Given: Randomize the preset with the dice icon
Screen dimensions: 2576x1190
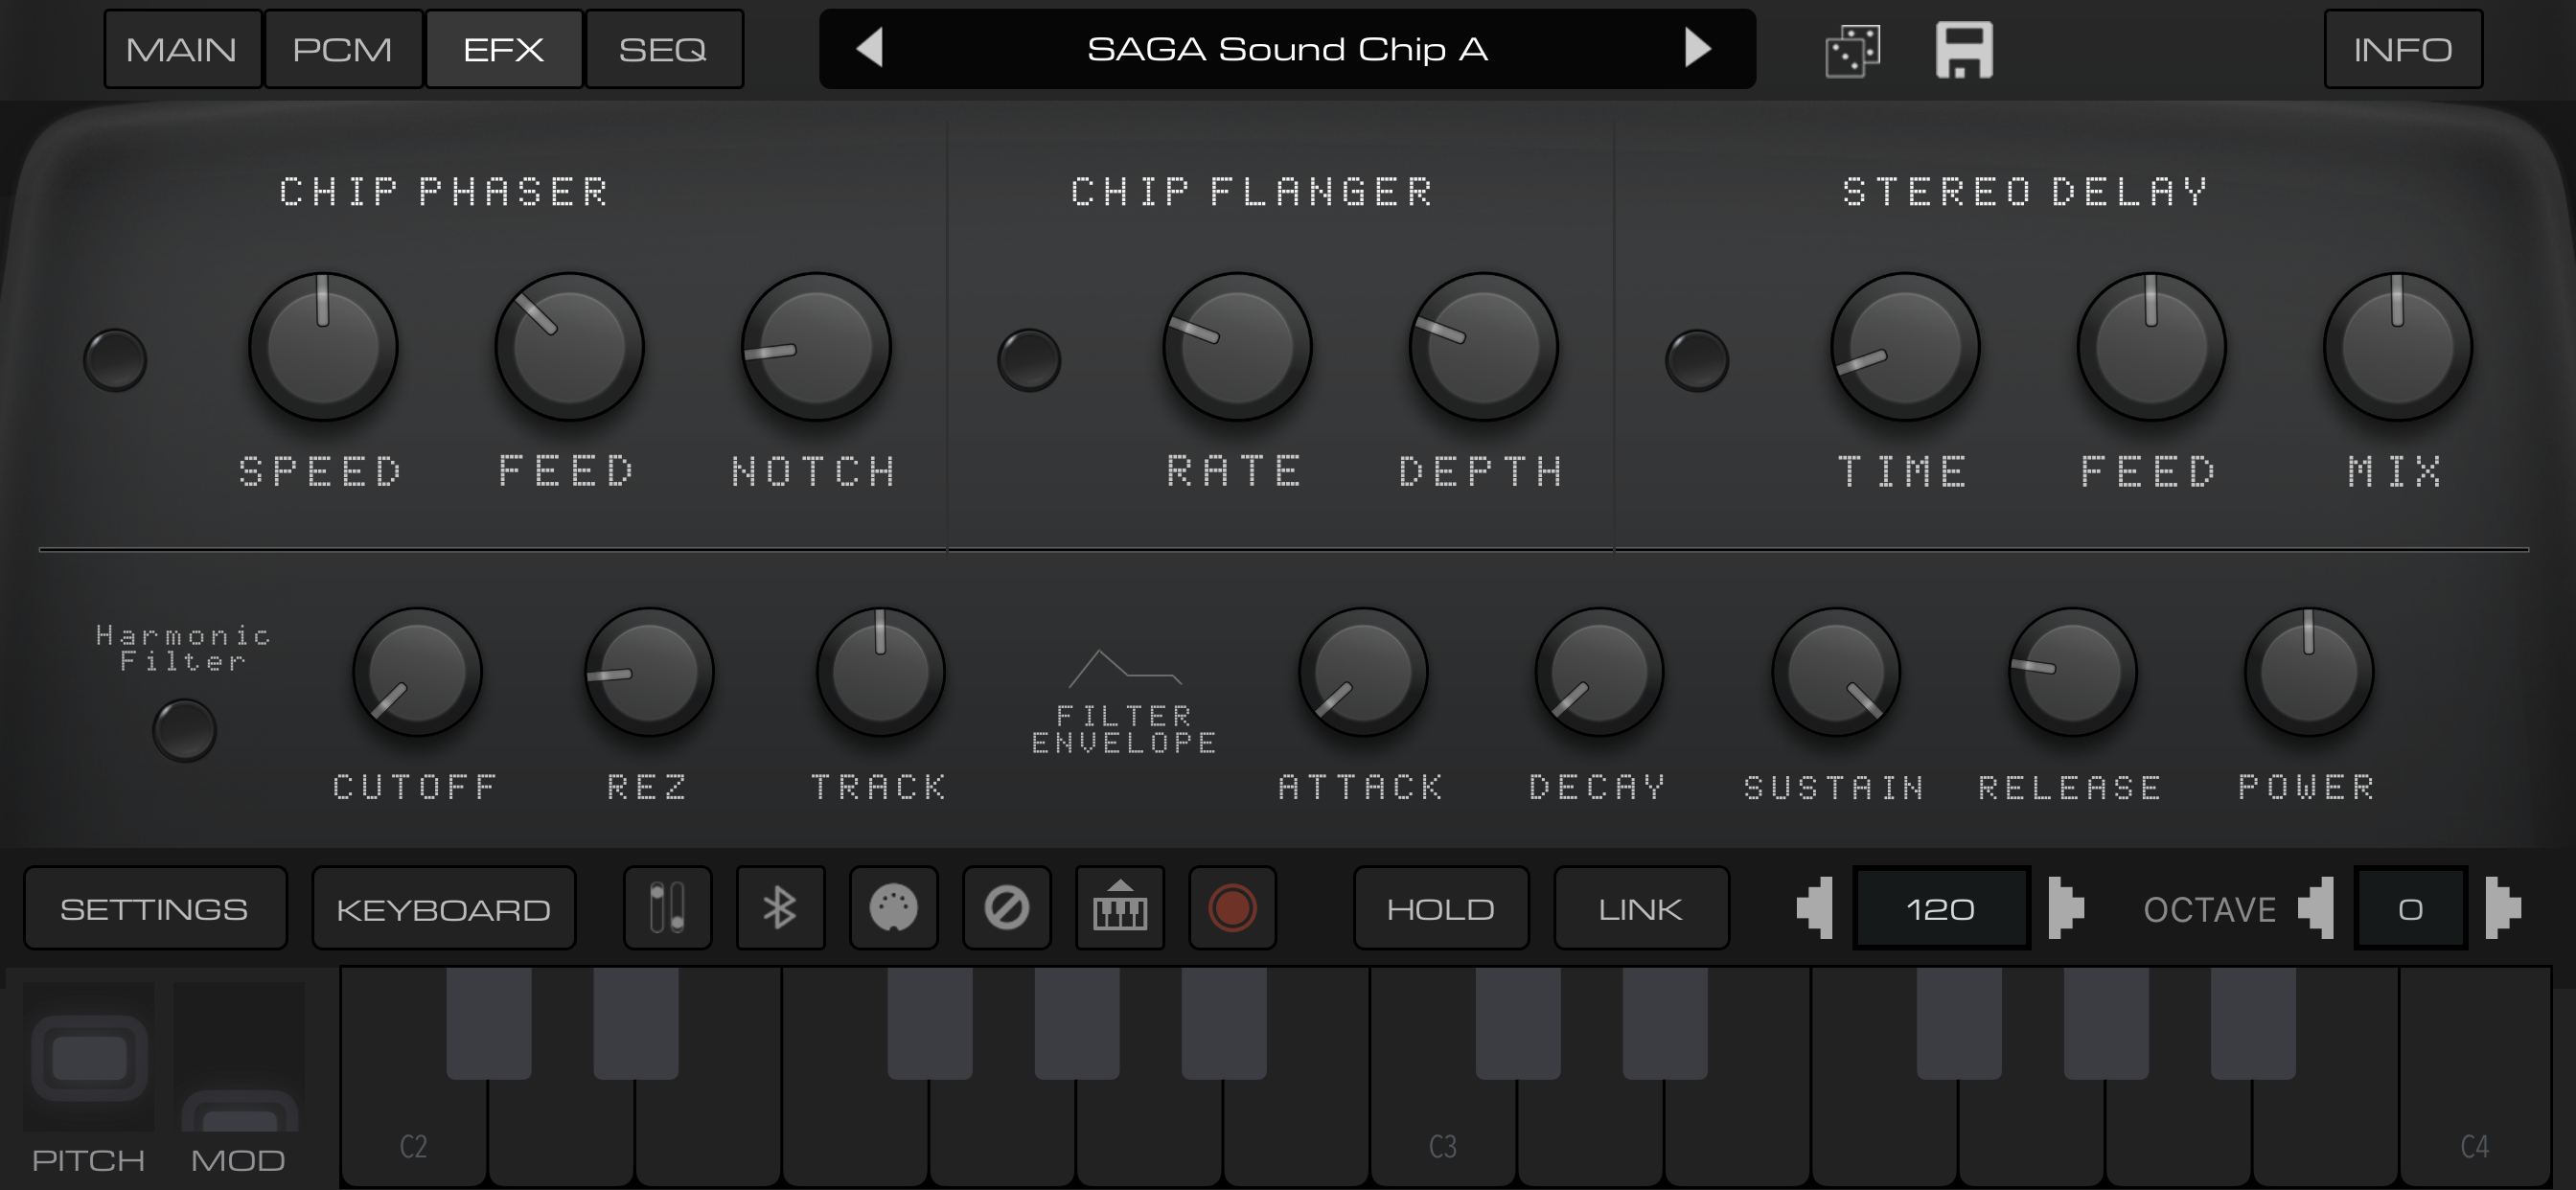Looking at the screenshot, I should 1852,49.
